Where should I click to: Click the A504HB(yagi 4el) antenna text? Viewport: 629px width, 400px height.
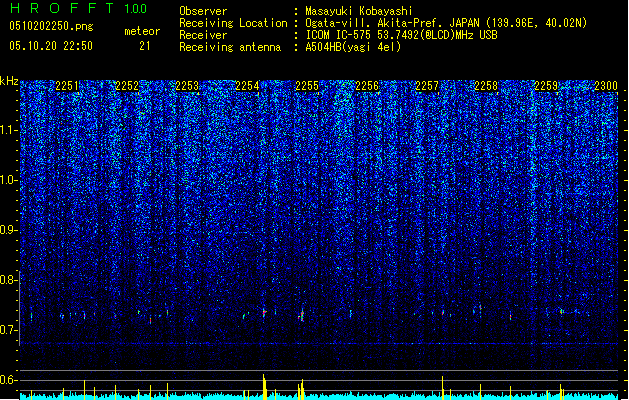pos(353,47)
